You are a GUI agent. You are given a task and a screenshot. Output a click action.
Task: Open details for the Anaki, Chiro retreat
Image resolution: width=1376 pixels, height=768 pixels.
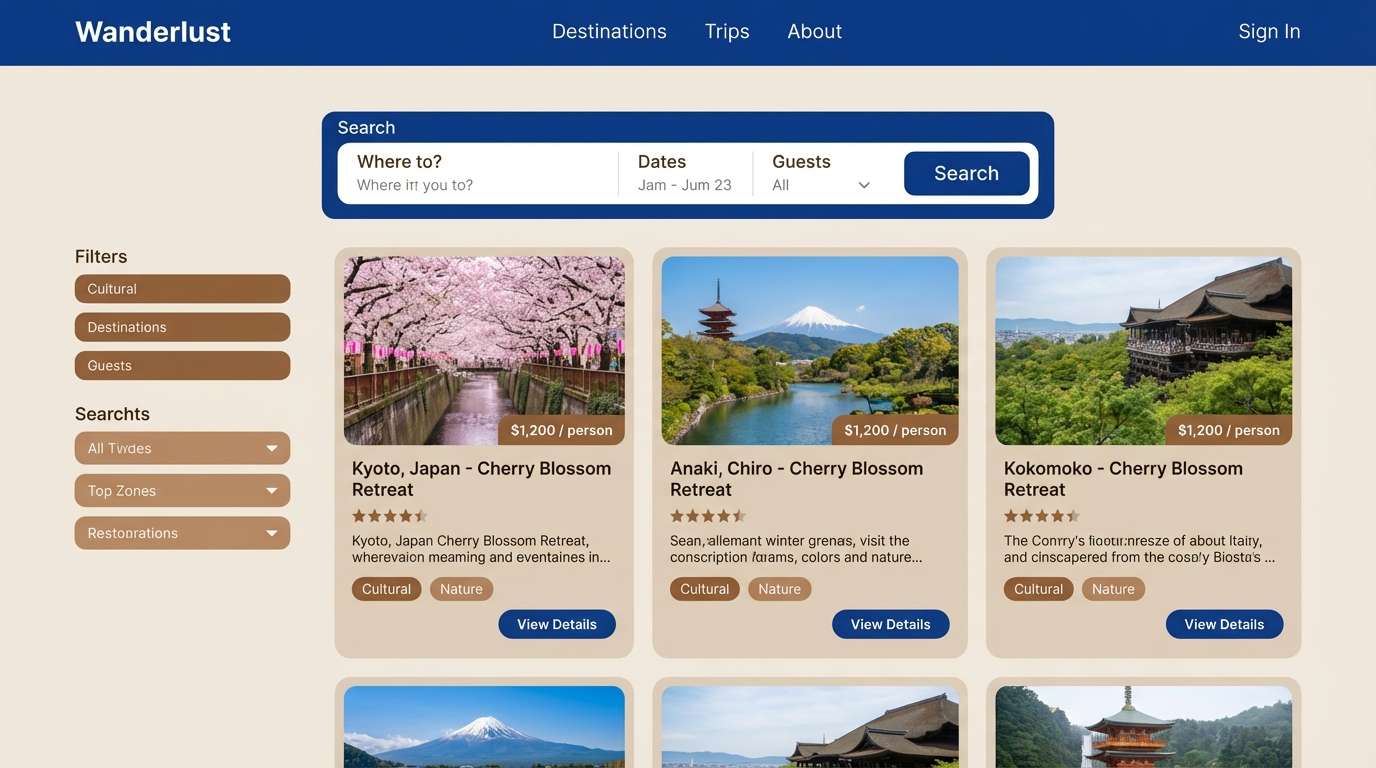(x=890, y=623)
